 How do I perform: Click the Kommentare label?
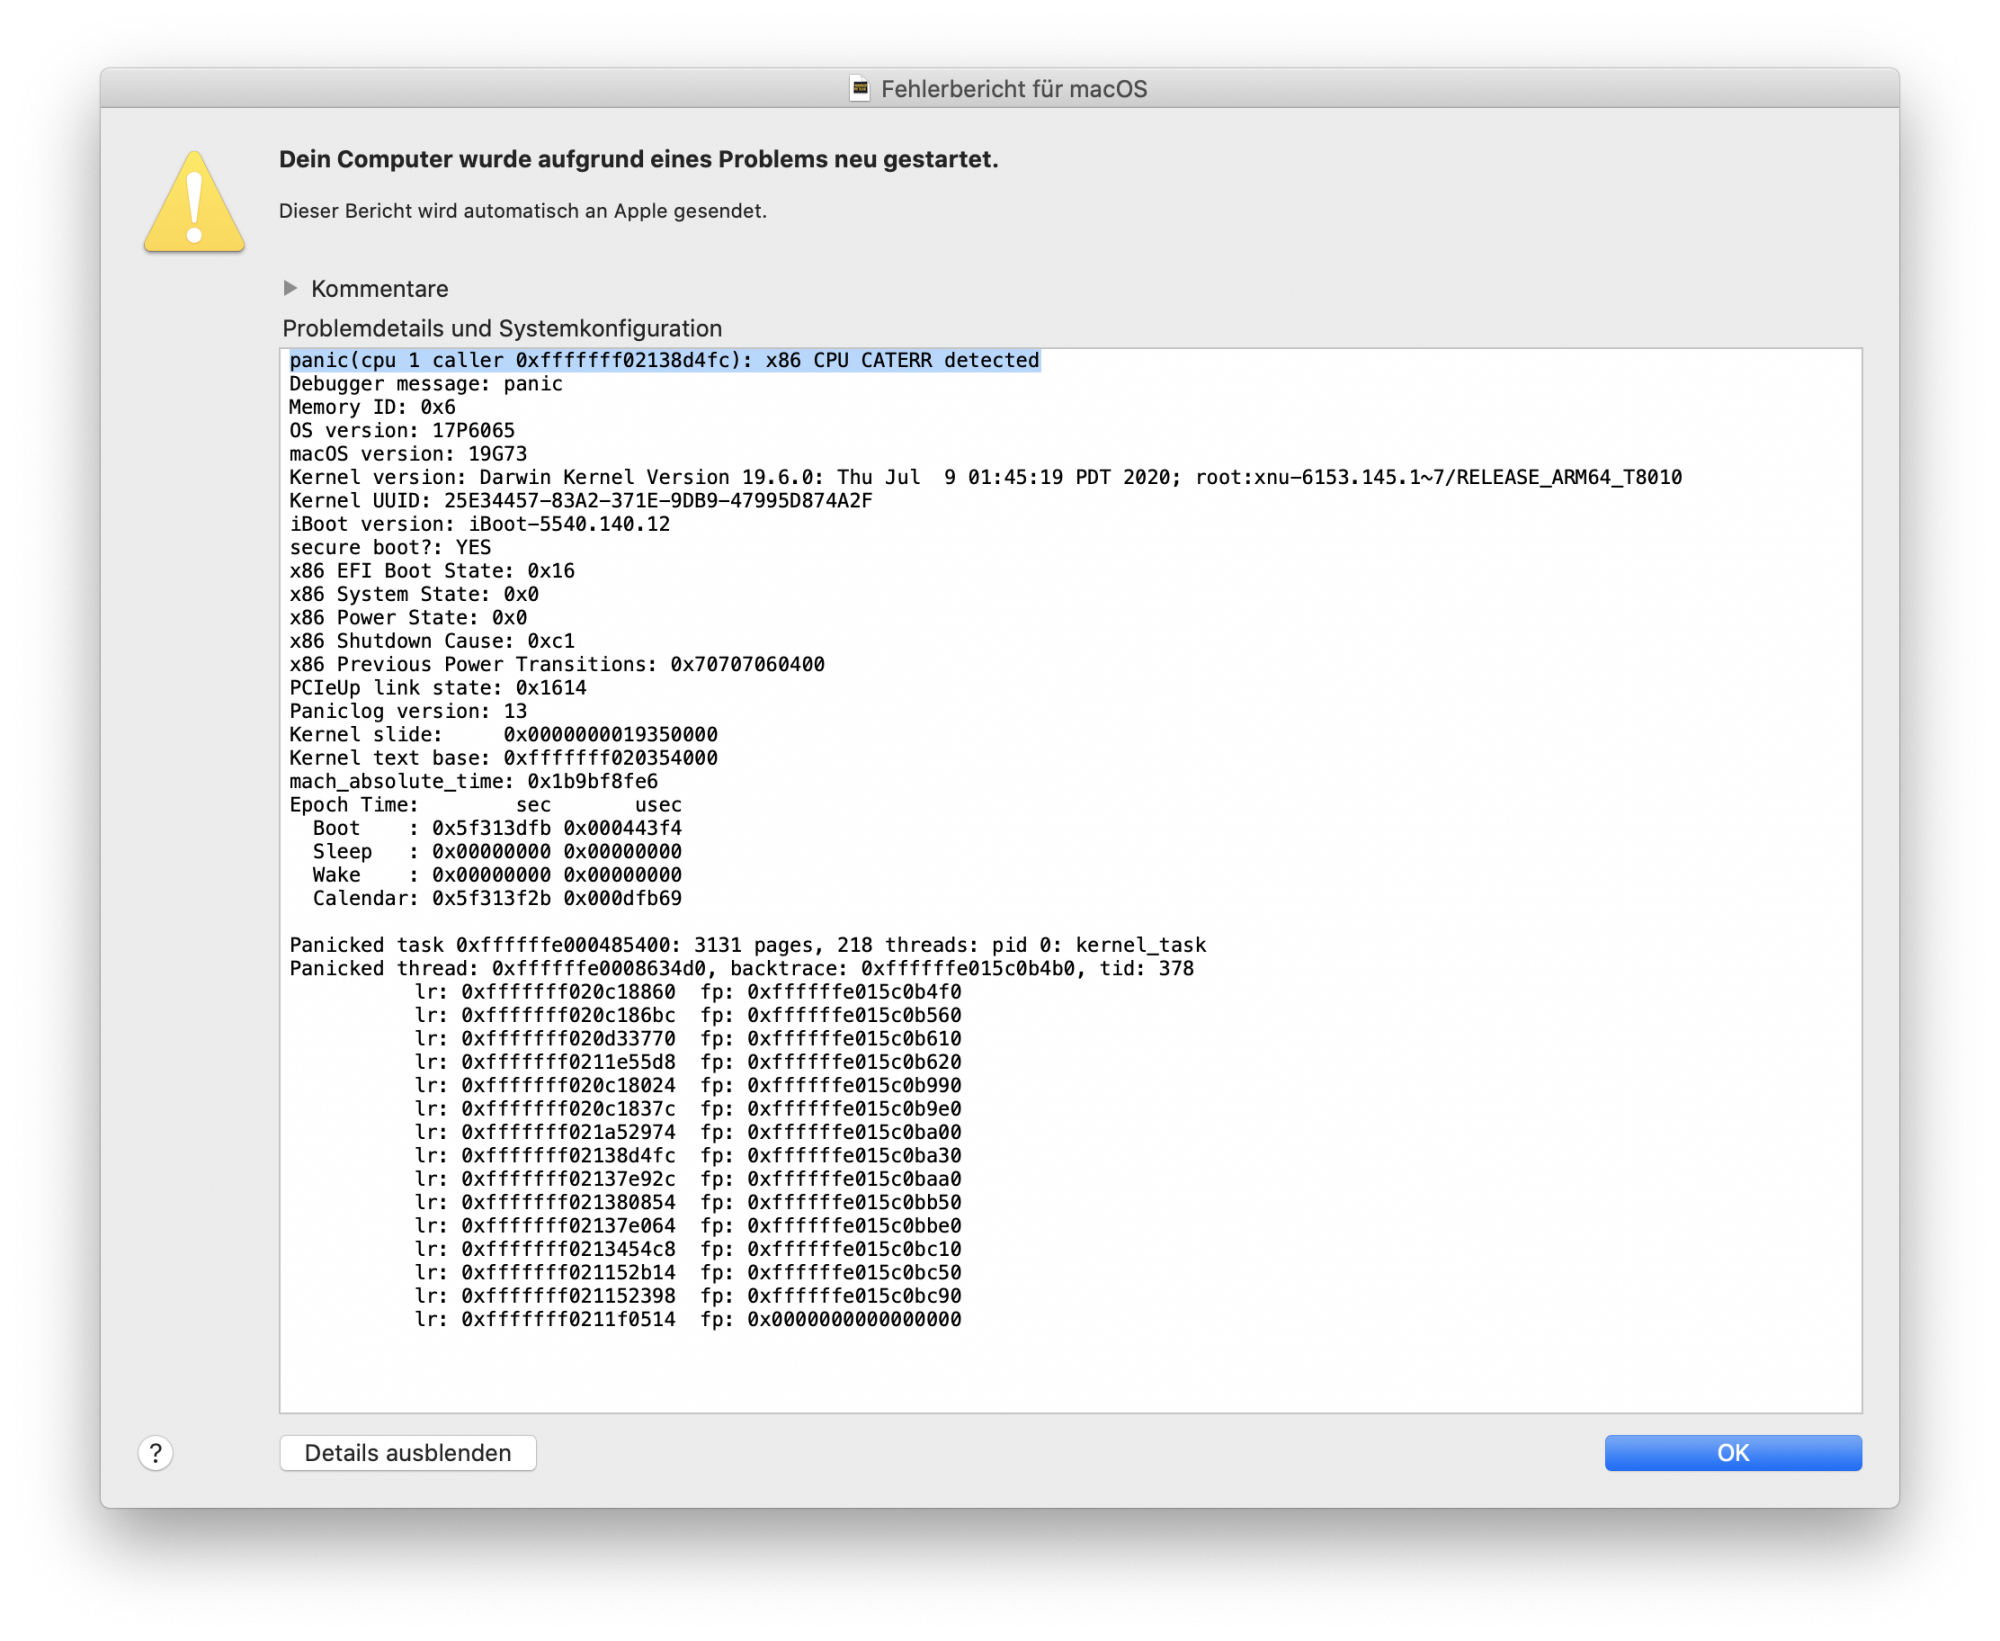[x=379, y=289]
